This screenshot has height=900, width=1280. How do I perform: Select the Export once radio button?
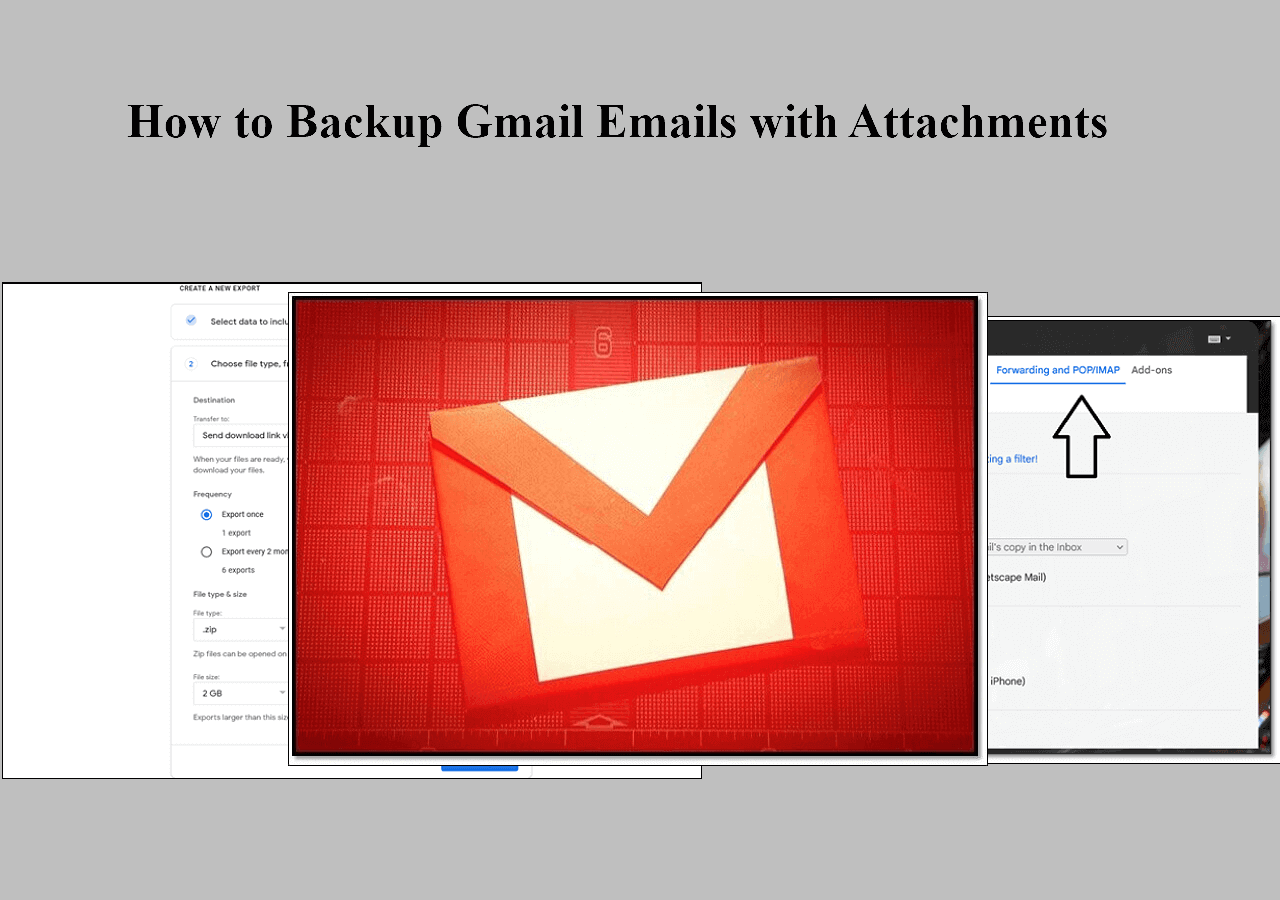[206, 515]
